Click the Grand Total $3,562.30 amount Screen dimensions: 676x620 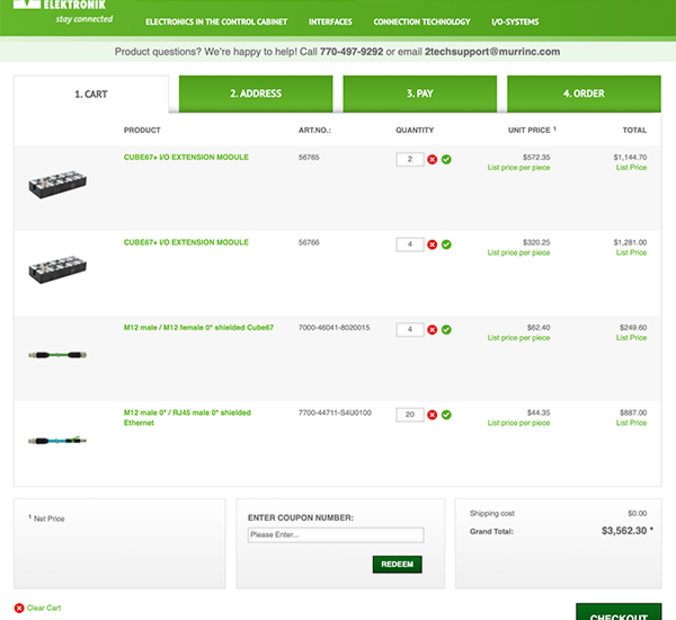624,531
